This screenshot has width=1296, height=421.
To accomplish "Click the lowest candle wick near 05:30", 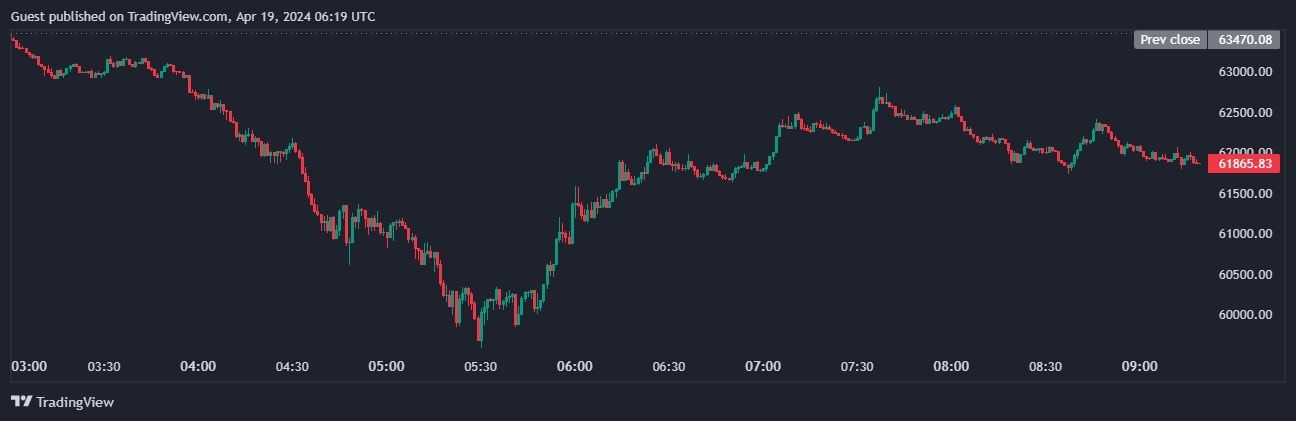I will pos(481,342).
